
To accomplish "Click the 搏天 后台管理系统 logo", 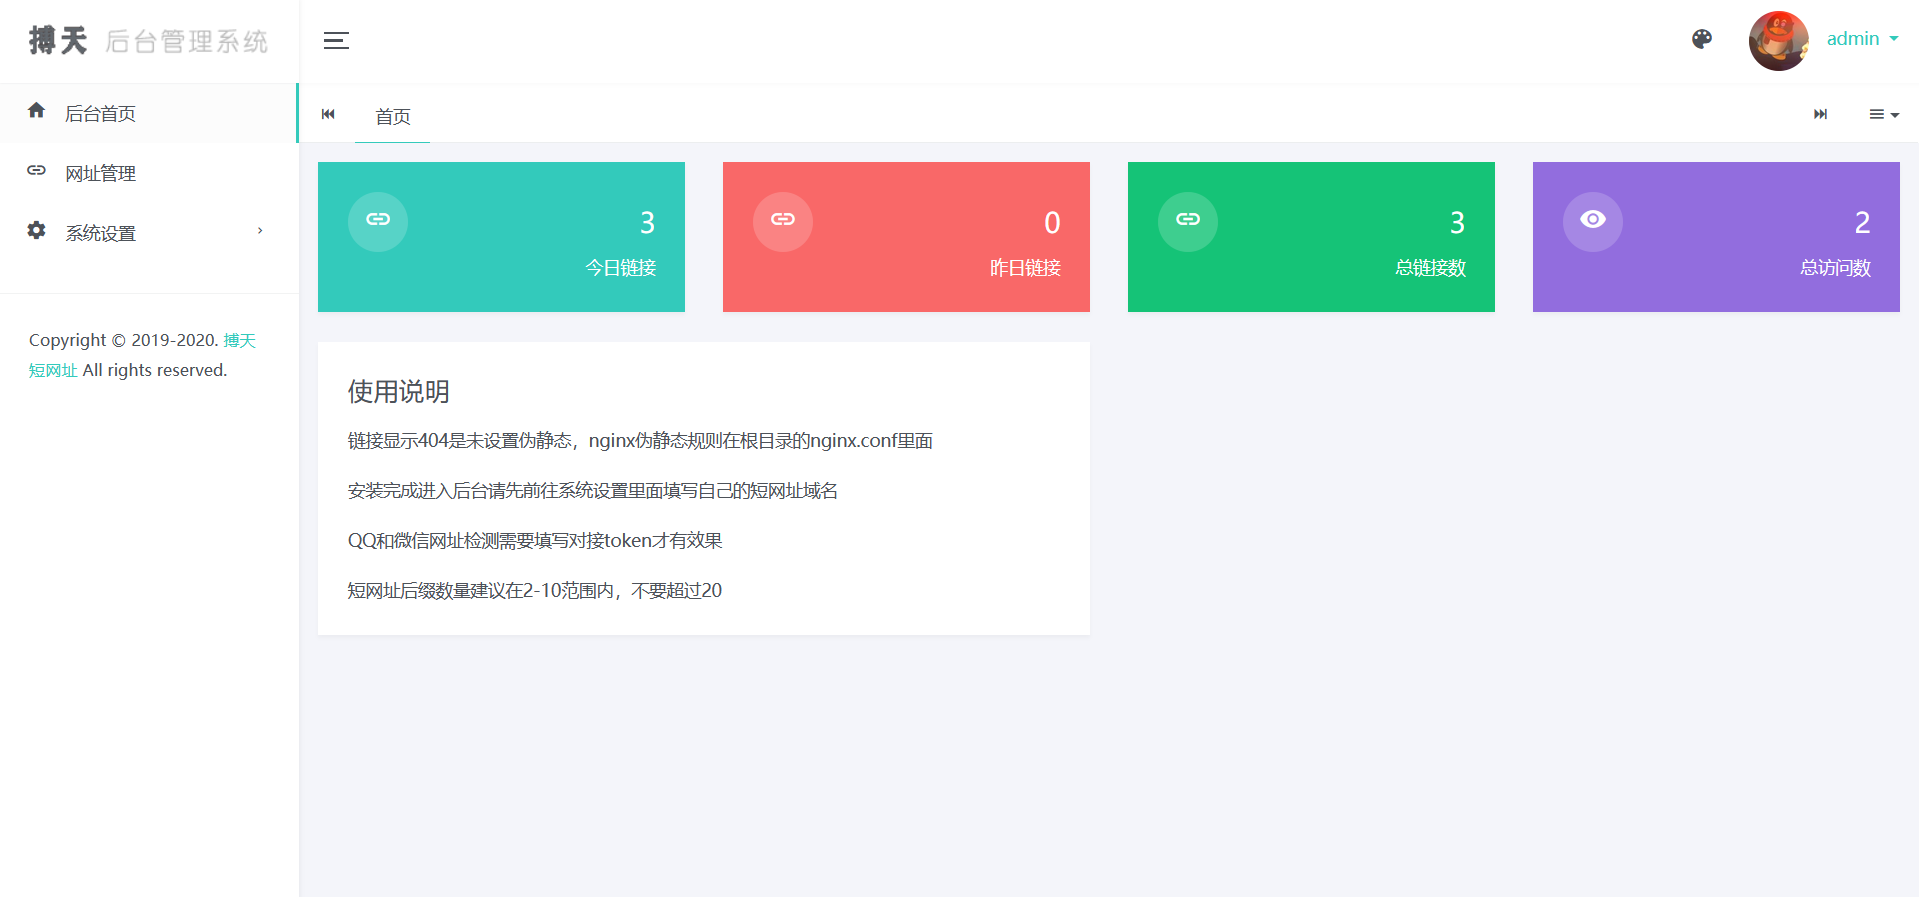I will coord(148,41).
